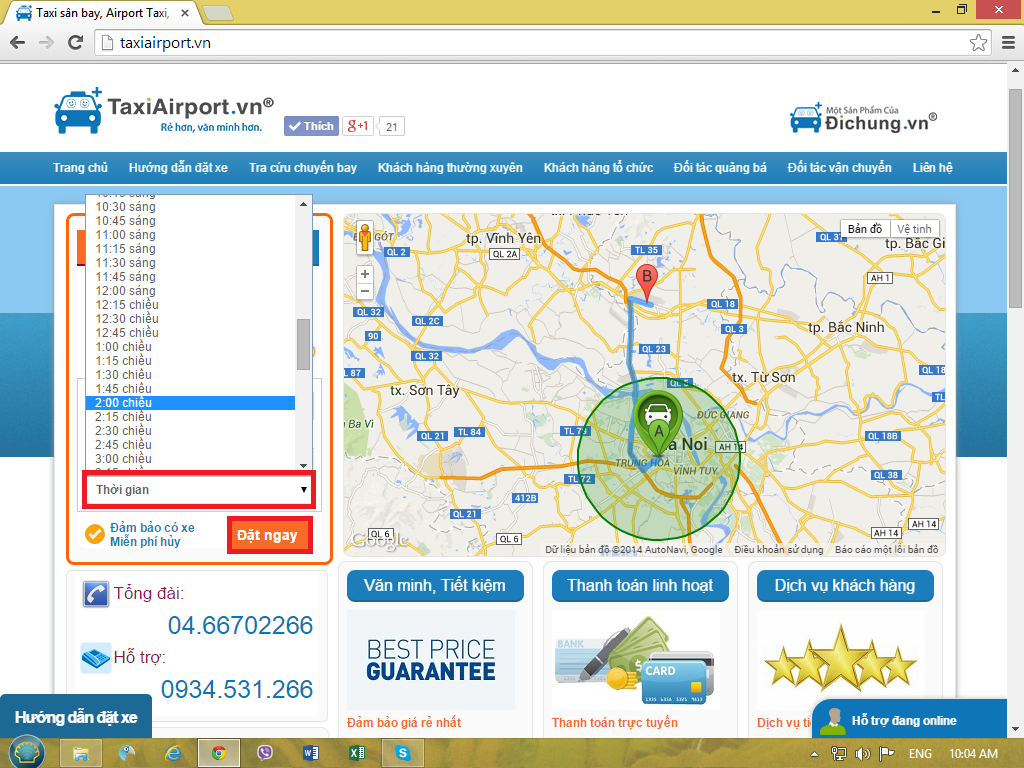Screen dimensions: 1024x768
Task: Switch map to Vệ tinh view
Action: [913, 229]
